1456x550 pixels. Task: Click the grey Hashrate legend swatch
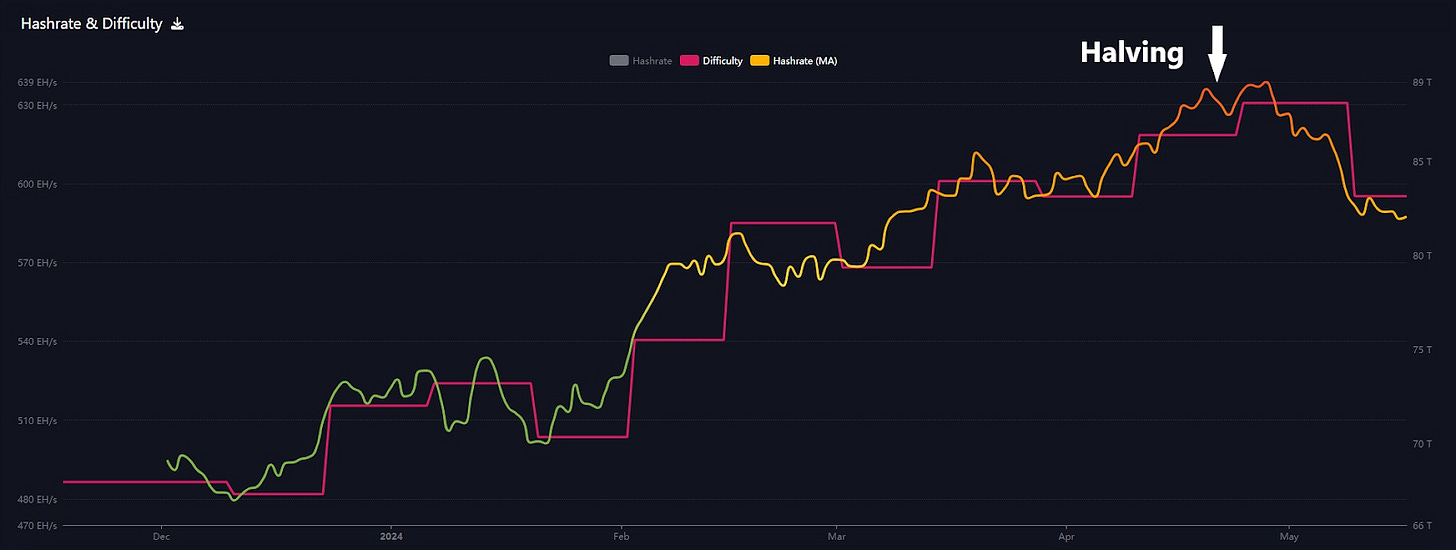(618, 61)
